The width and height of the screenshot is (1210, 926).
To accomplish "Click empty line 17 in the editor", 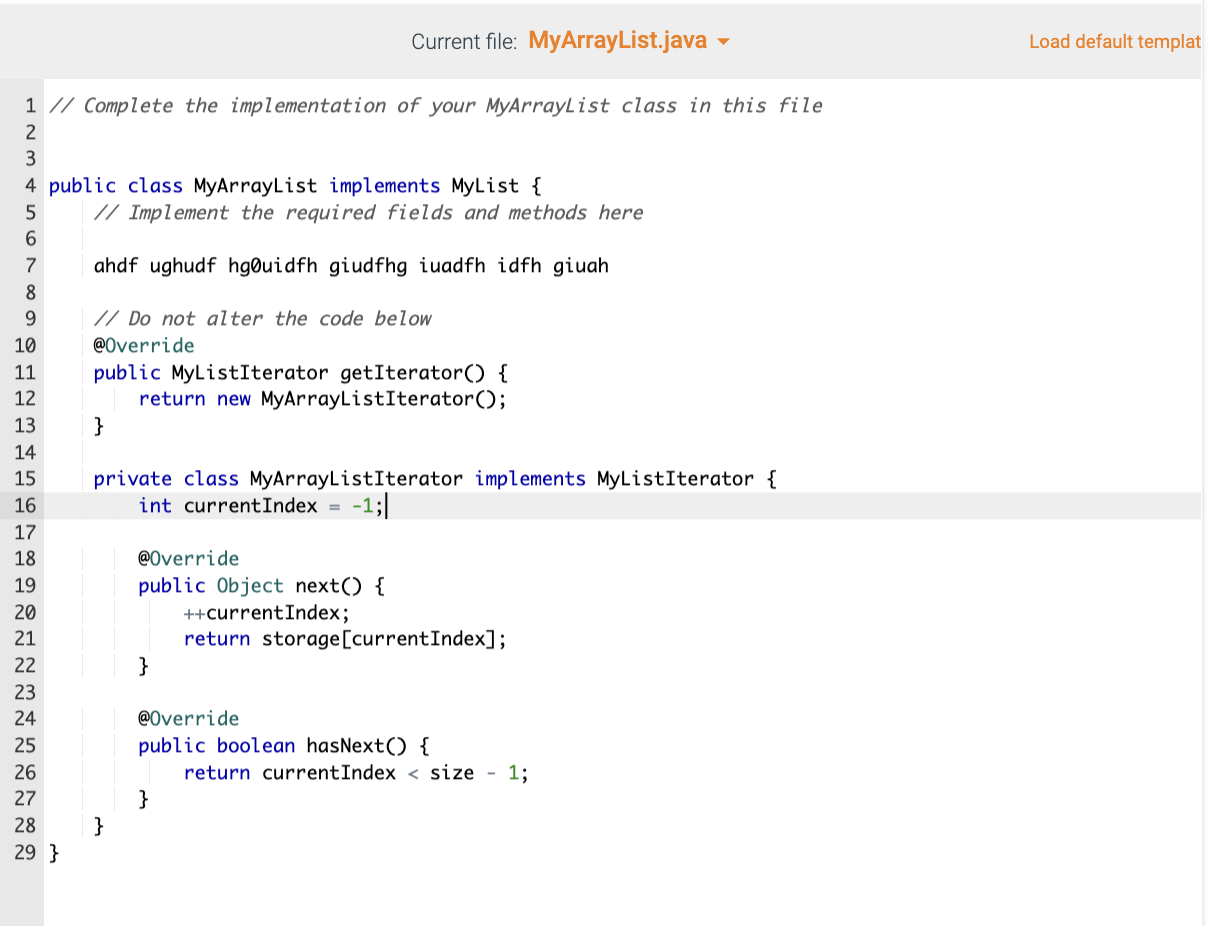I will tap(620, 532).
